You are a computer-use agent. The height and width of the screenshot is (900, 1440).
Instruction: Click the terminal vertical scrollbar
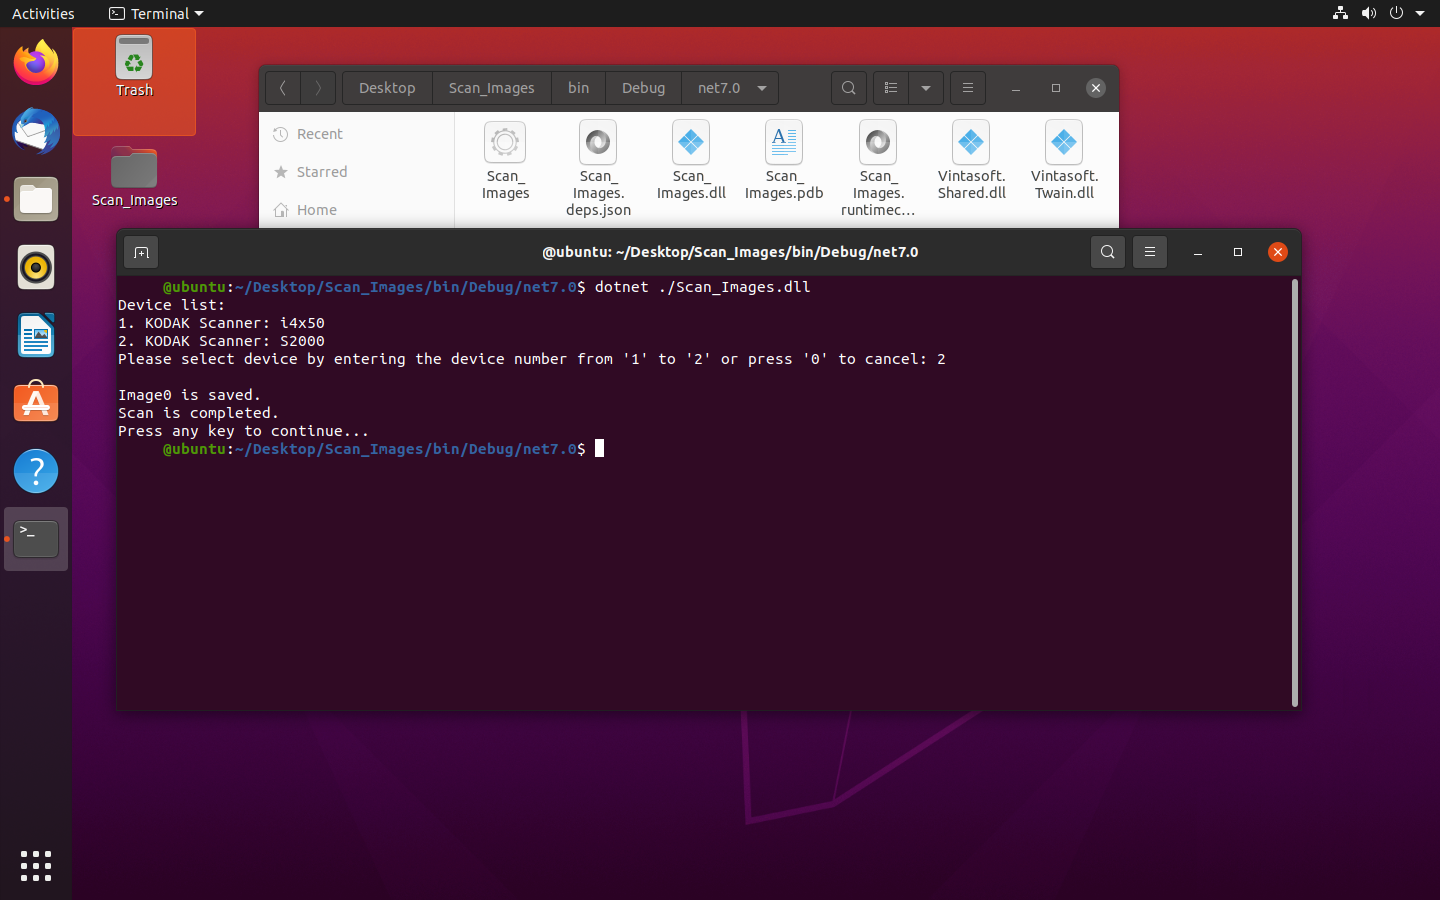tap(1295, 492)
